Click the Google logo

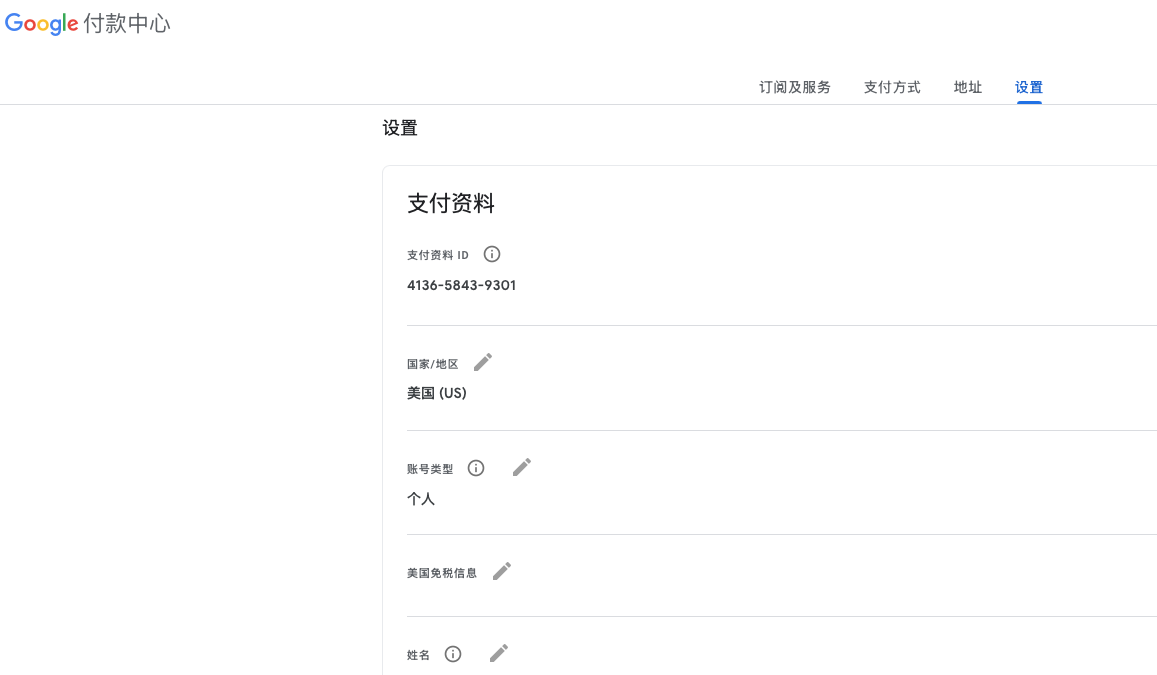click(42, 24)
